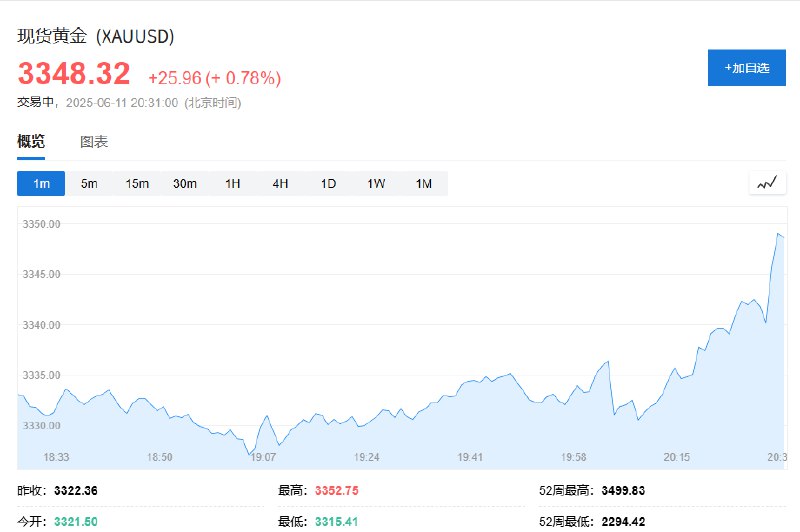Select the 1W weekly chart
The width and height of the screenshot is (800, 532).
coord(376,184)
